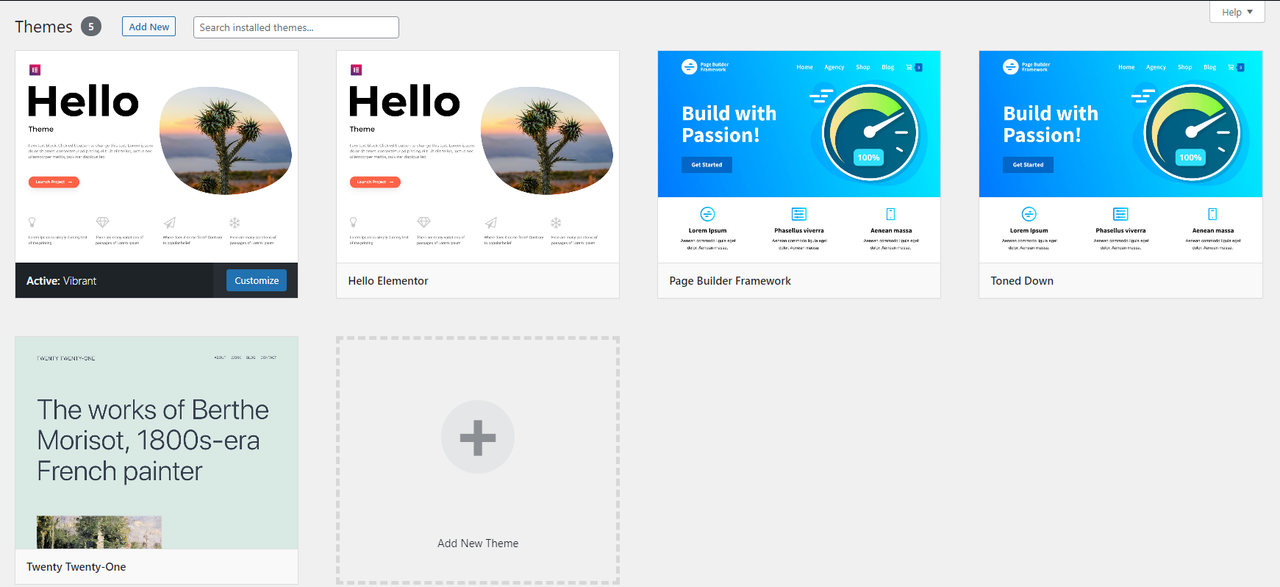Click the Active: Vibrant label
Viewport: 1280px width, 587px height.
pos(61,281)
